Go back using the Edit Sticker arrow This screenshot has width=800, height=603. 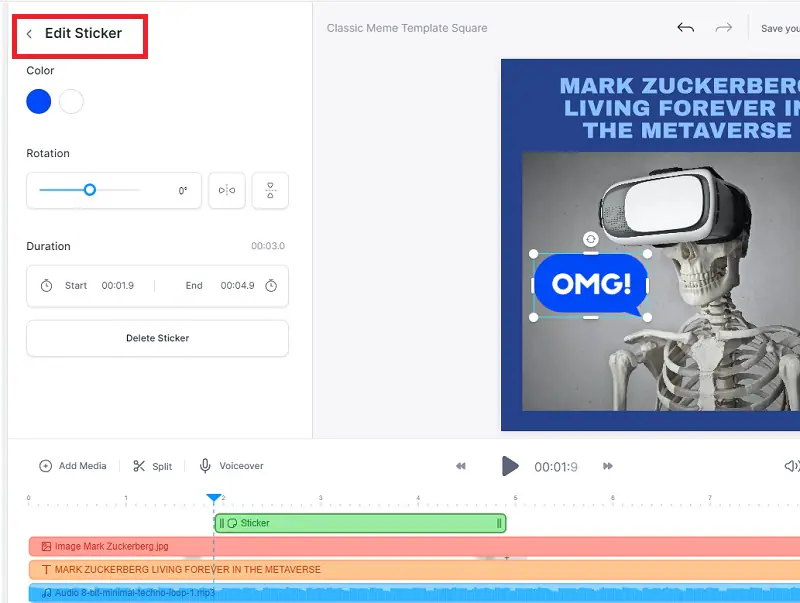(29, 34)
